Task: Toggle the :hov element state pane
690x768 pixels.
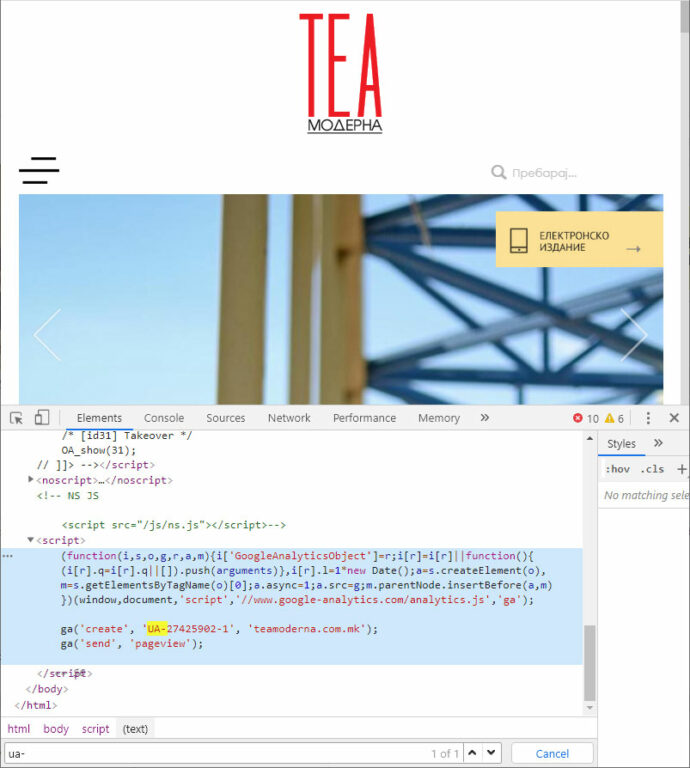Action: pos(618,469)
